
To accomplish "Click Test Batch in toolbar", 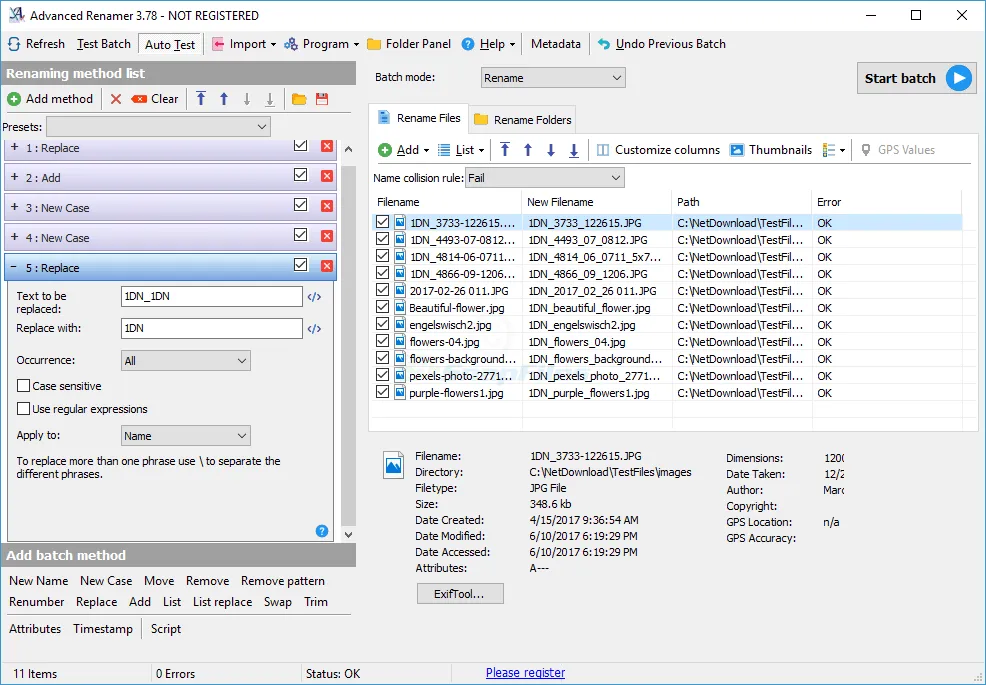I will (x=104, y=44).
